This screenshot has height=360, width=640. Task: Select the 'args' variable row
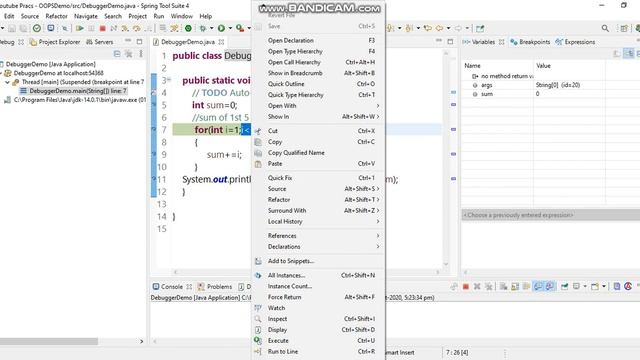pos(550,85)
